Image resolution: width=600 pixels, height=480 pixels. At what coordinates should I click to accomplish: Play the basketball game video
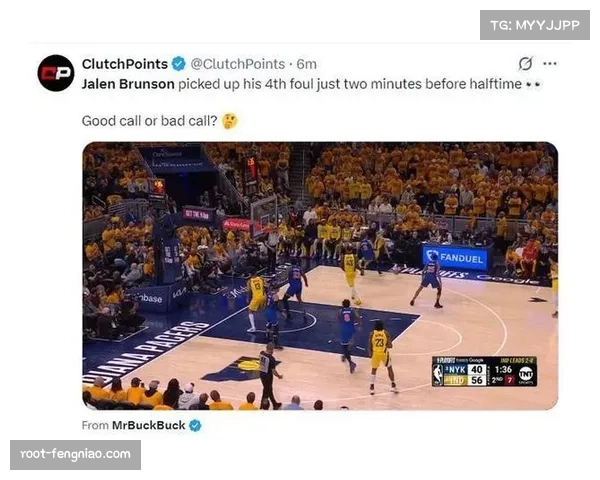[320, 276]
